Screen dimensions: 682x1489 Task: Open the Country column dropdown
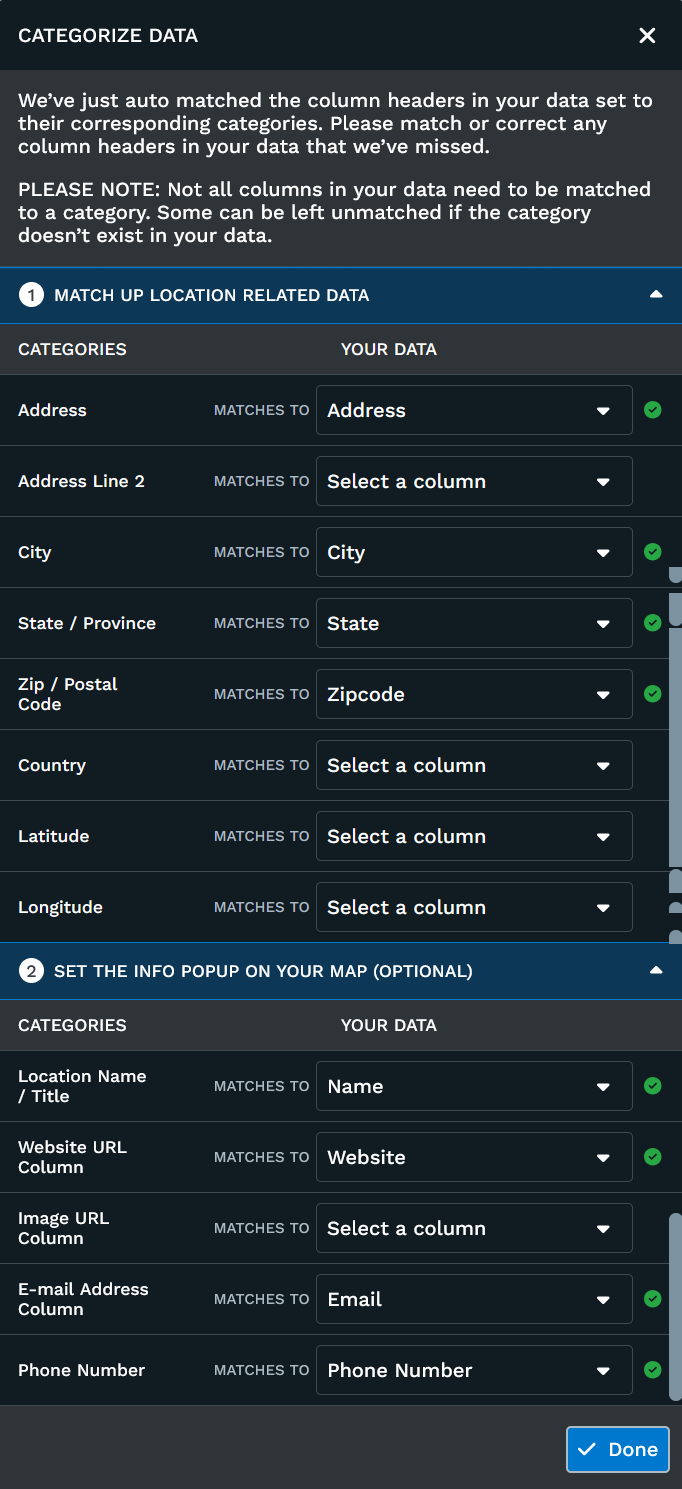coord(474,765)
